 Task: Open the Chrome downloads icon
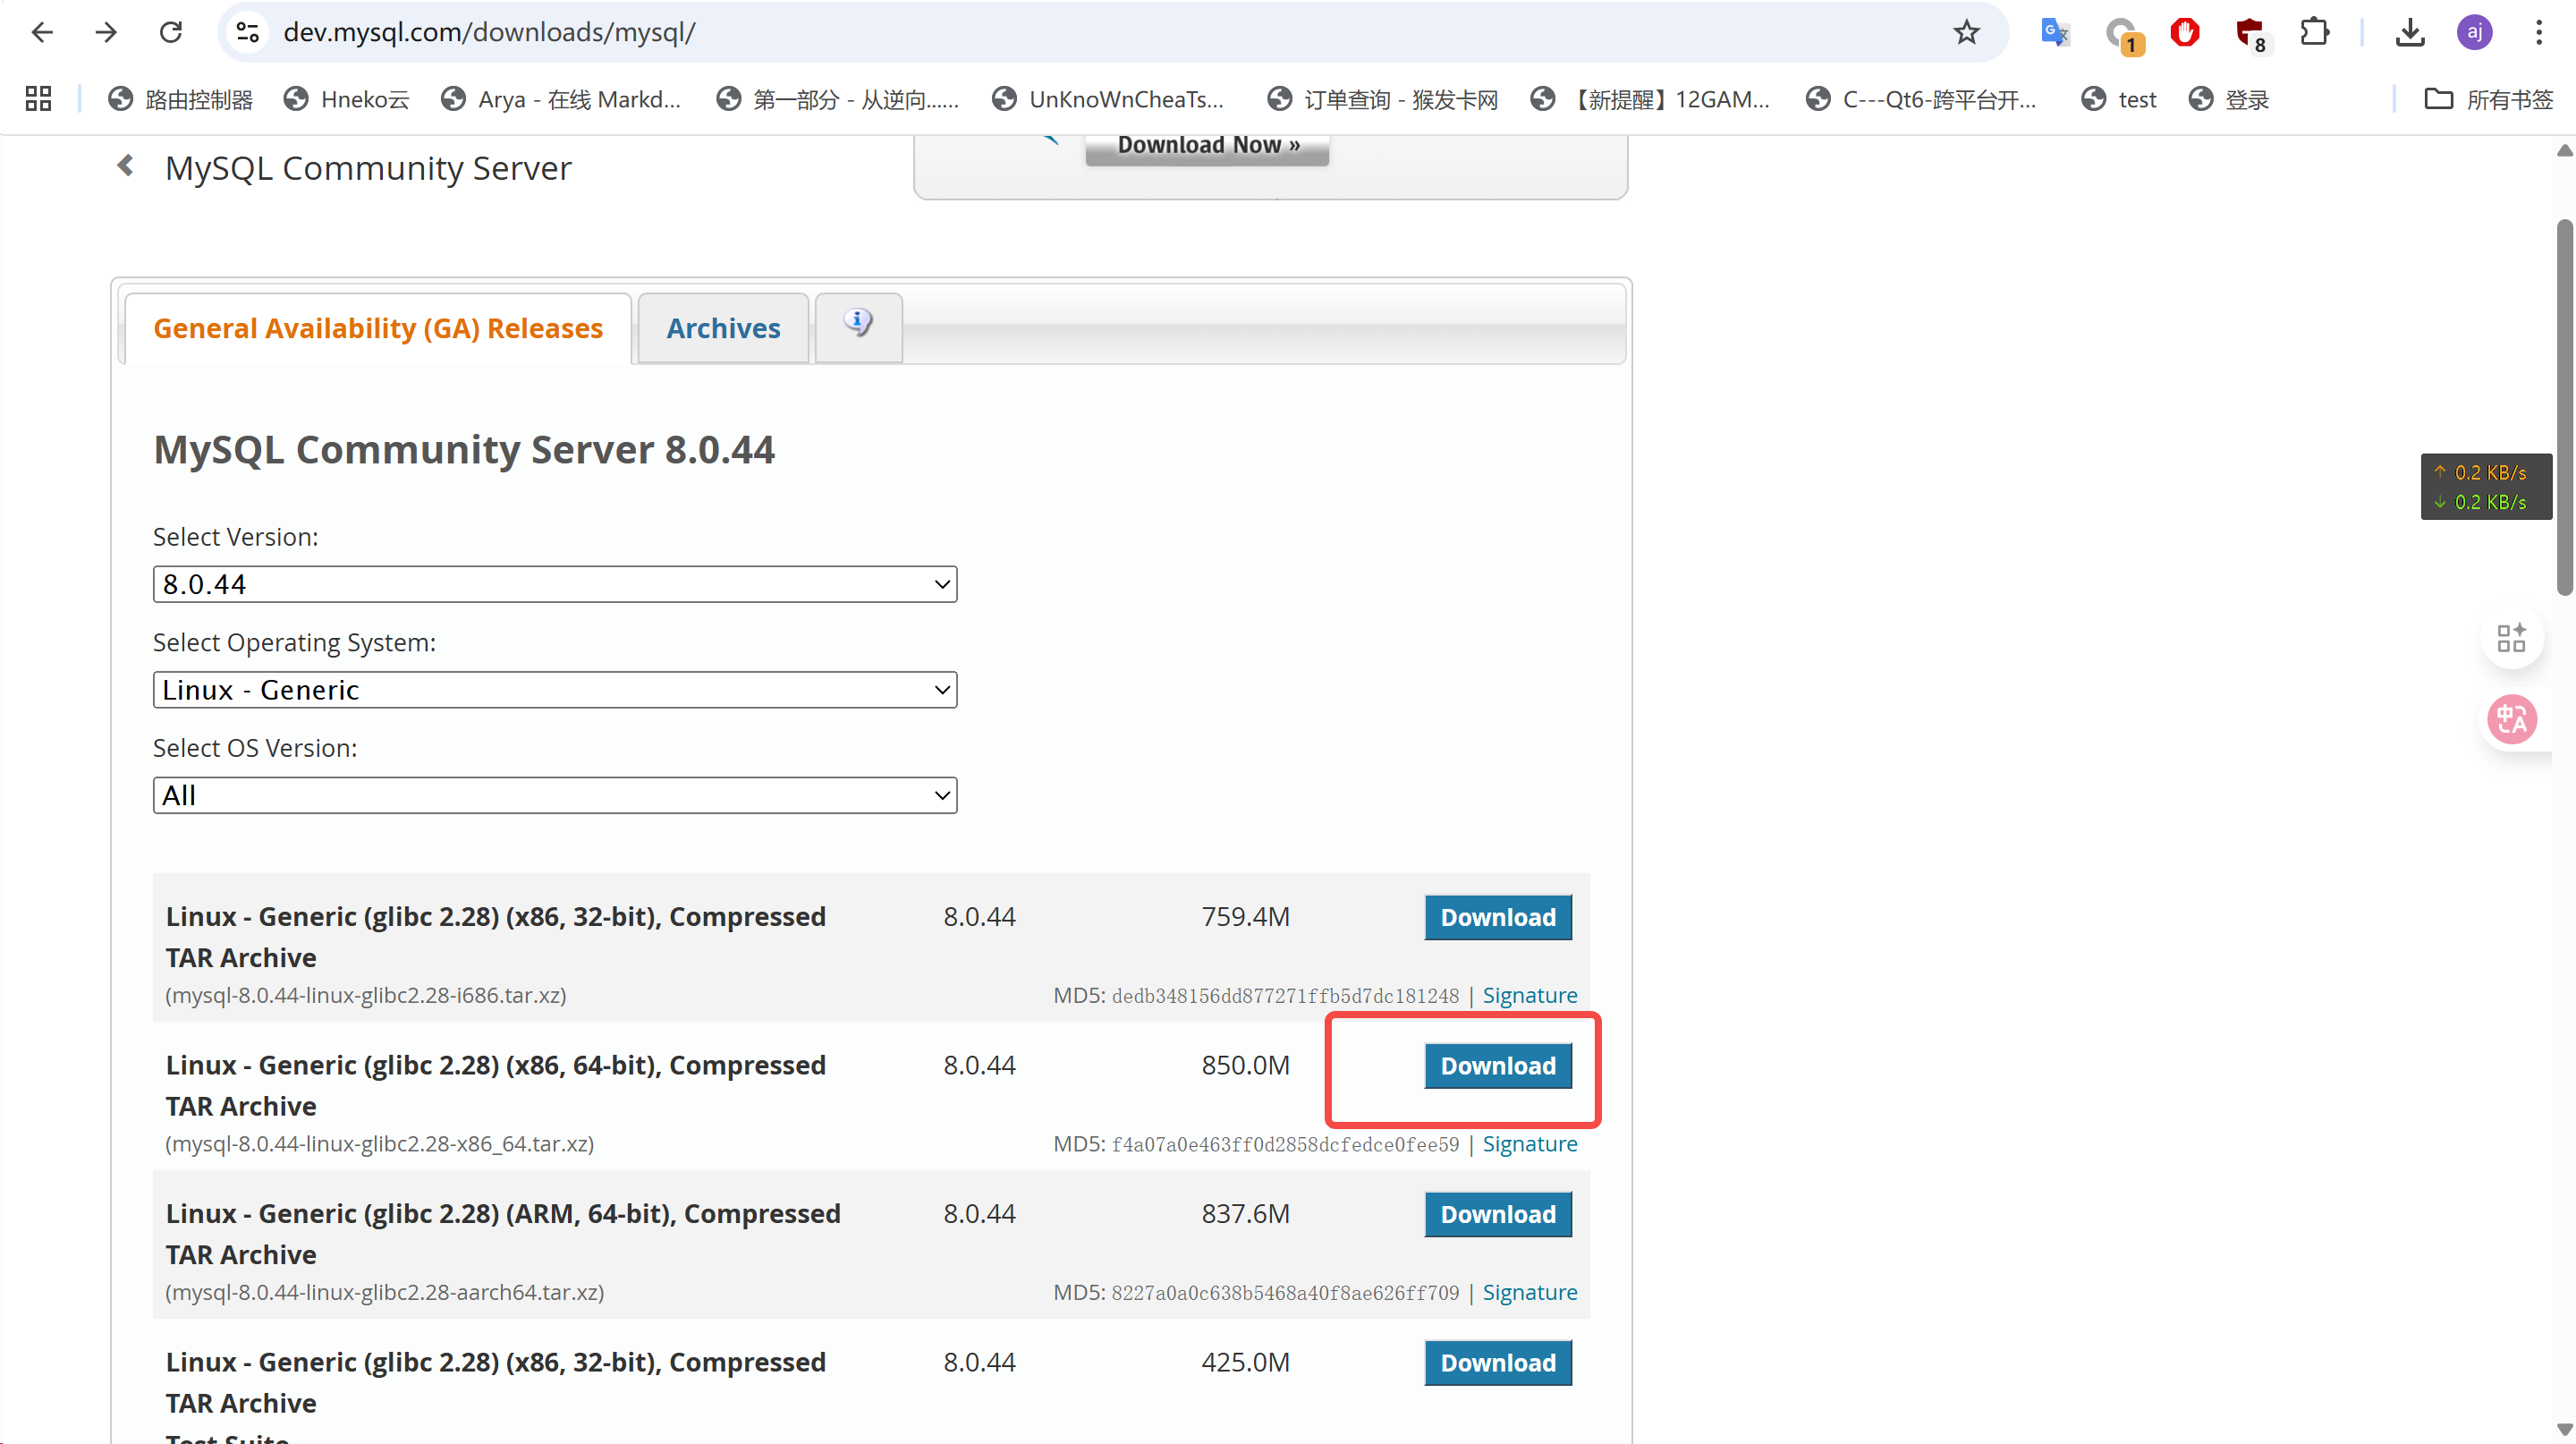[x=2410, y=32]
